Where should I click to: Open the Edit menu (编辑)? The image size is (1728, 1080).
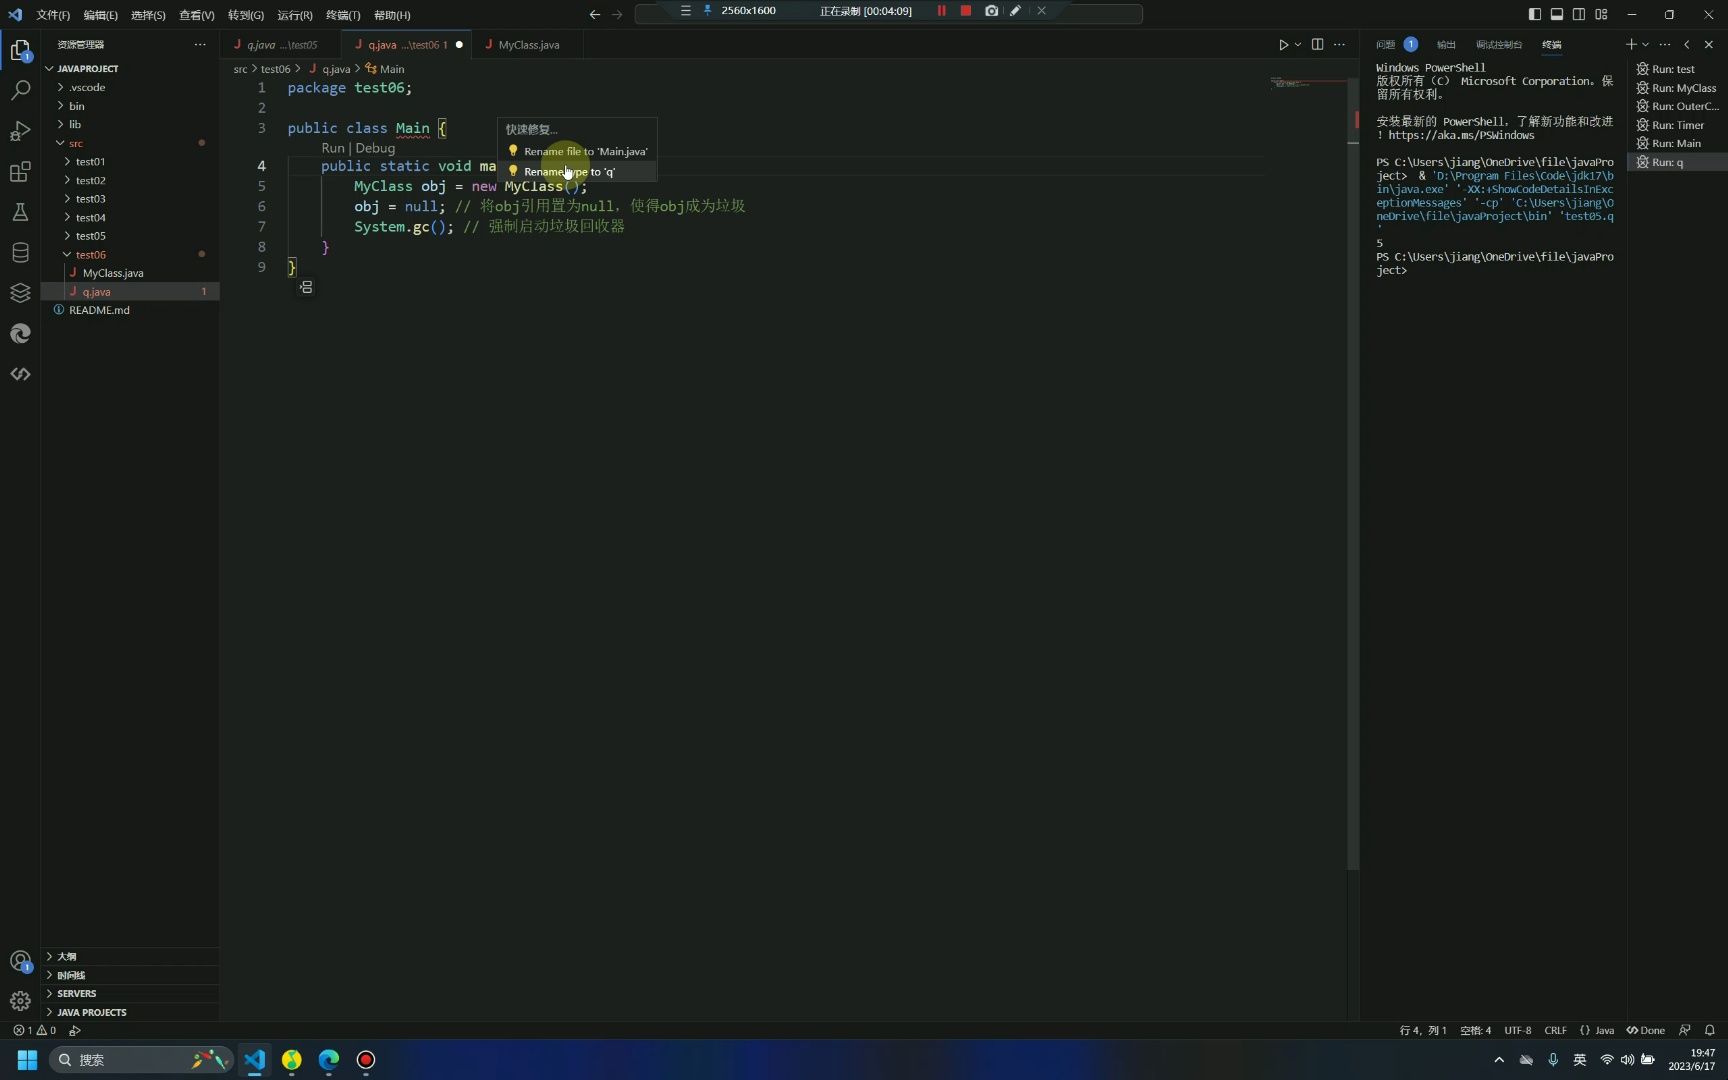(100, 15)
